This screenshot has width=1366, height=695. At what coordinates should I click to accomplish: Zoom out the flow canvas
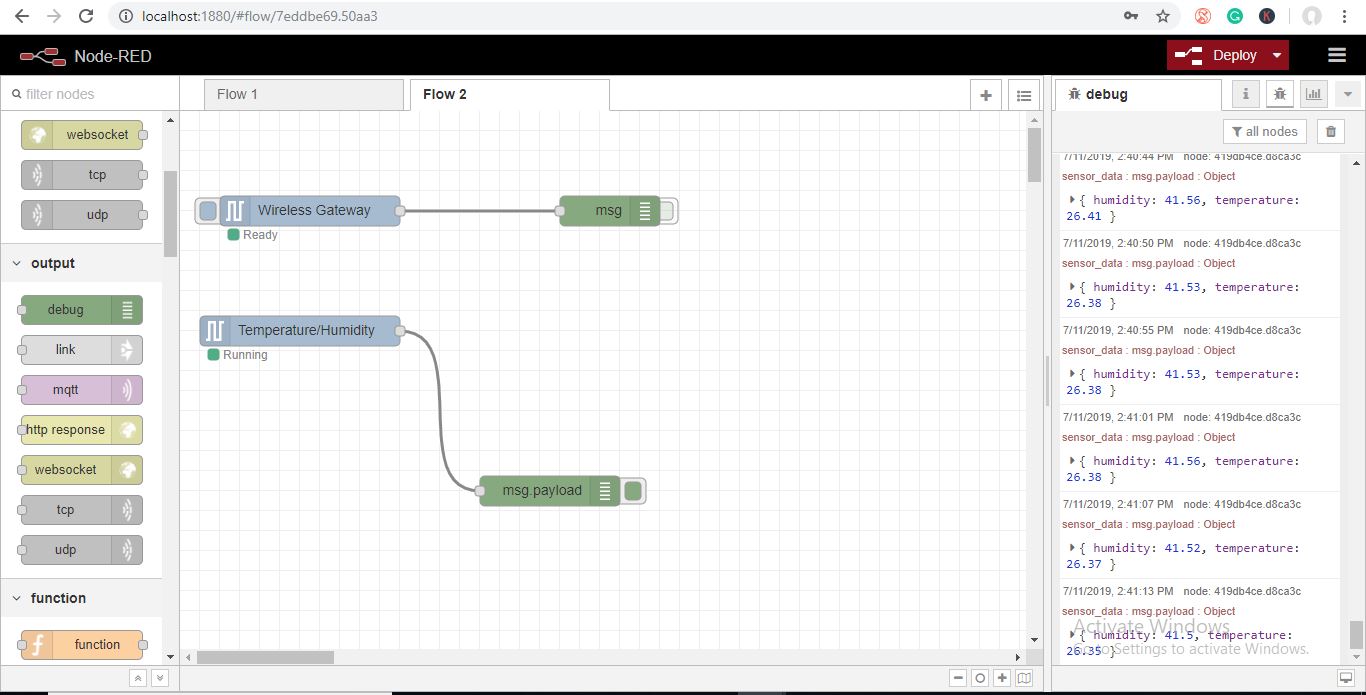point(958,678)
